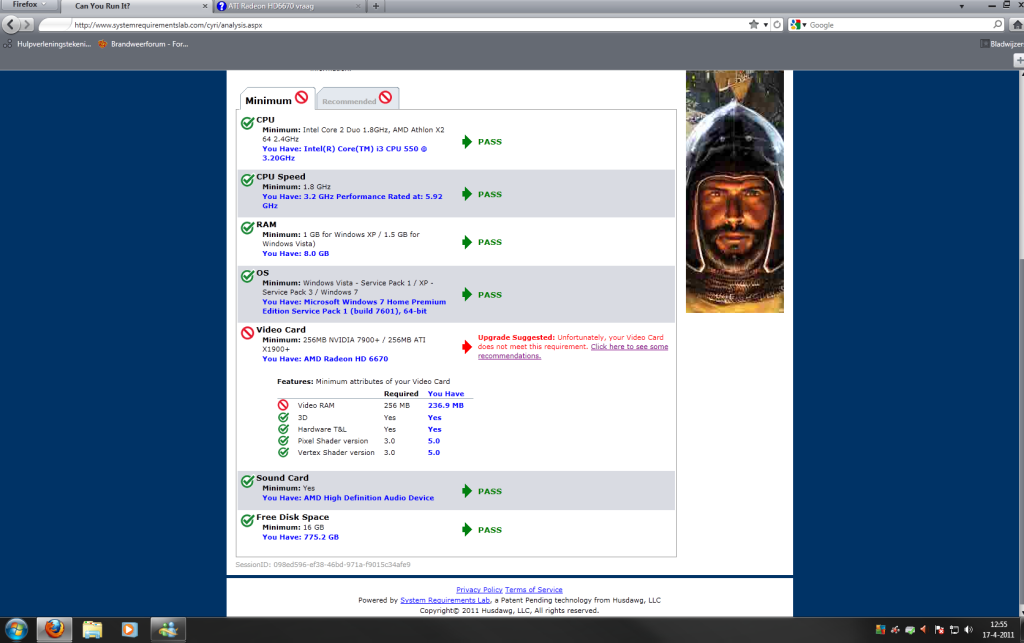Click "You Have: AMD High Definition Audio Device" text
The image size is (1024, 643).
348,498
